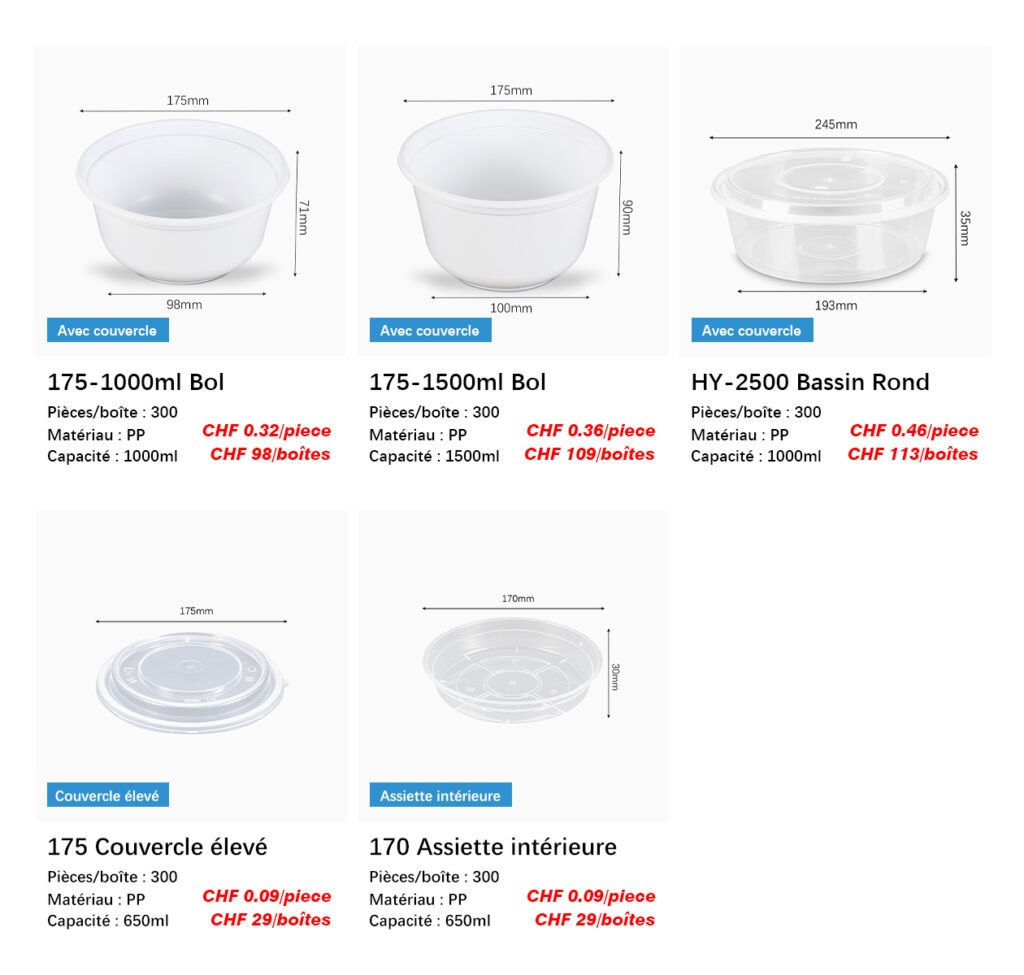The image size is (1024, 975).
Task: Open the 175-1500ml Bol title
Action: 458,382
